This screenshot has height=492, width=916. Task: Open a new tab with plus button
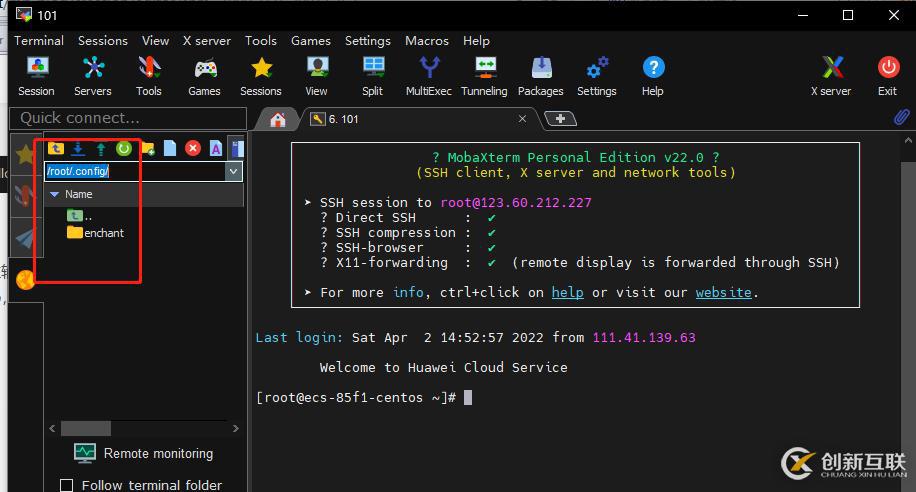pos(560,119)
